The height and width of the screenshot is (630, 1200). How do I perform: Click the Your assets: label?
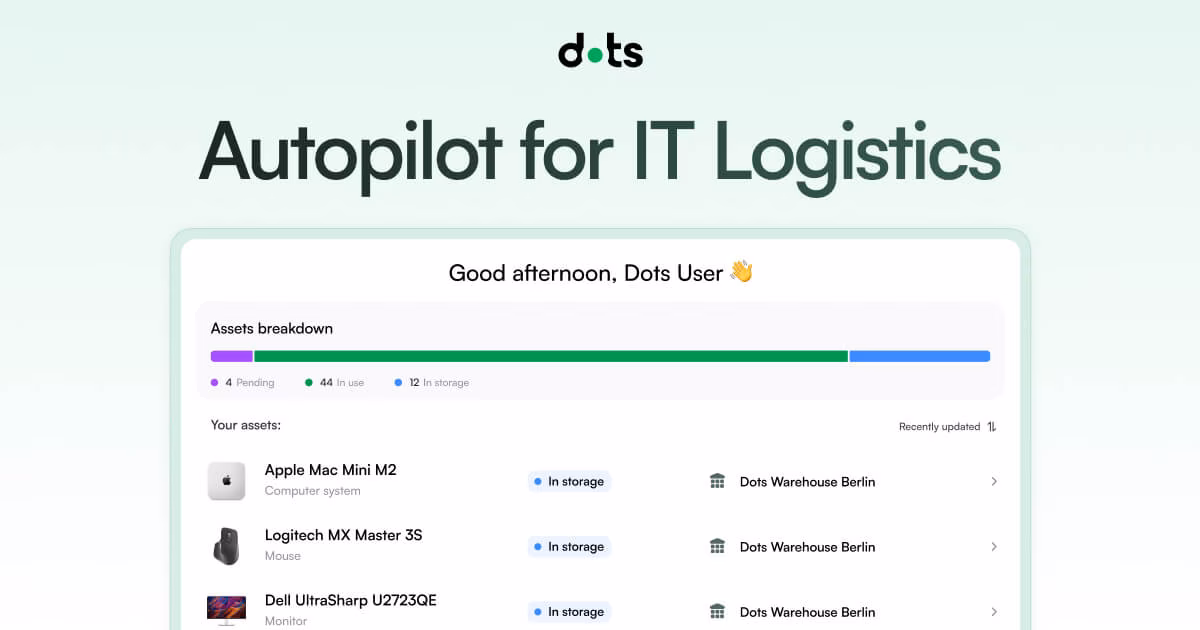point(246,425)
